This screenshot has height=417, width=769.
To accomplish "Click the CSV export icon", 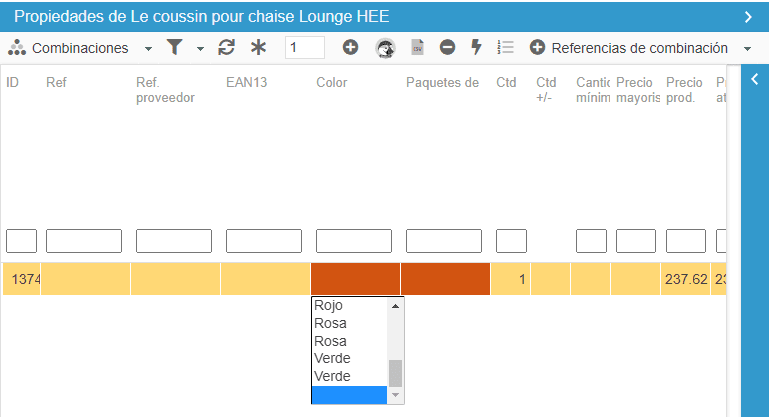I will point(418,48).
